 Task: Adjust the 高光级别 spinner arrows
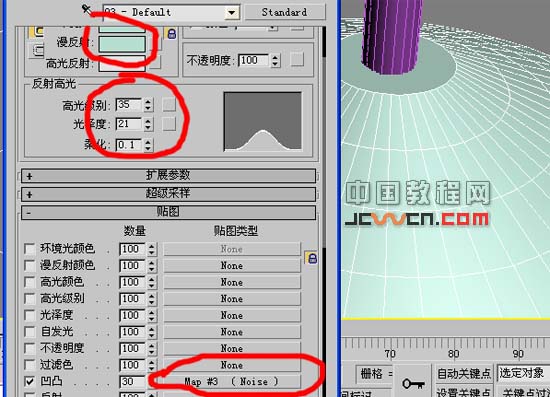[148, 105]
